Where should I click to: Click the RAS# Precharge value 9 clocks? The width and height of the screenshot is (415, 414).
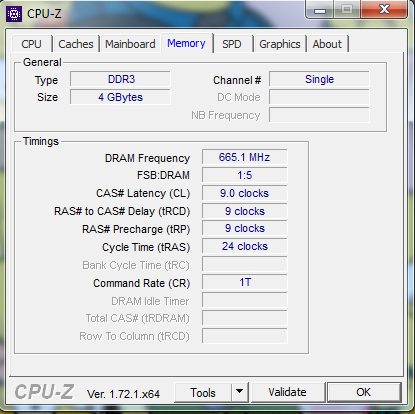(x=245, y=228)
